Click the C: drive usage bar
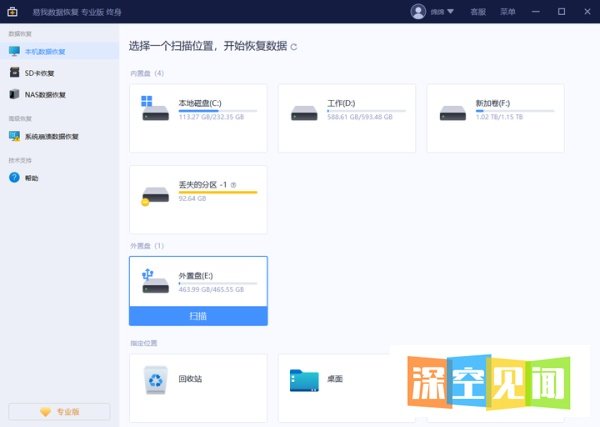This screenshot has width=600, height=427. click(218, 111)
